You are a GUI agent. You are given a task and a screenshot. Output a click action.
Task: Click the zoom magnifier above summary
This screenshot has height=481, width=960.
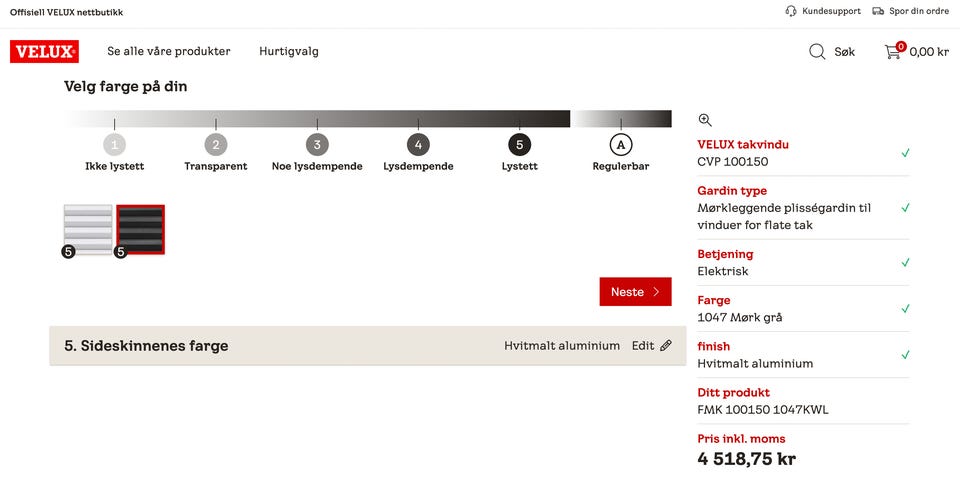point(705,120)
